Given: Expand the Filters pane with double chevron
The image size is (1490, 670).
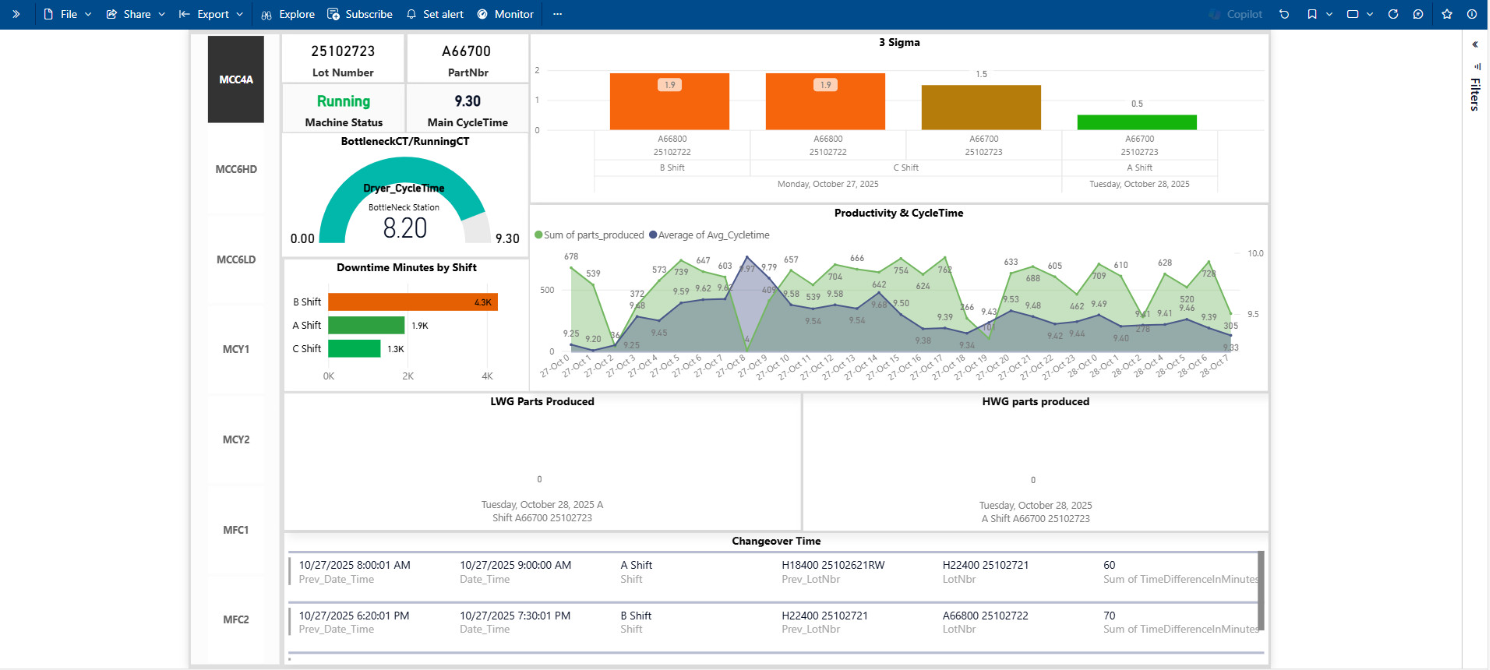Looking at the screenshot, I should pyautogui.click(x=1474, y=44).
